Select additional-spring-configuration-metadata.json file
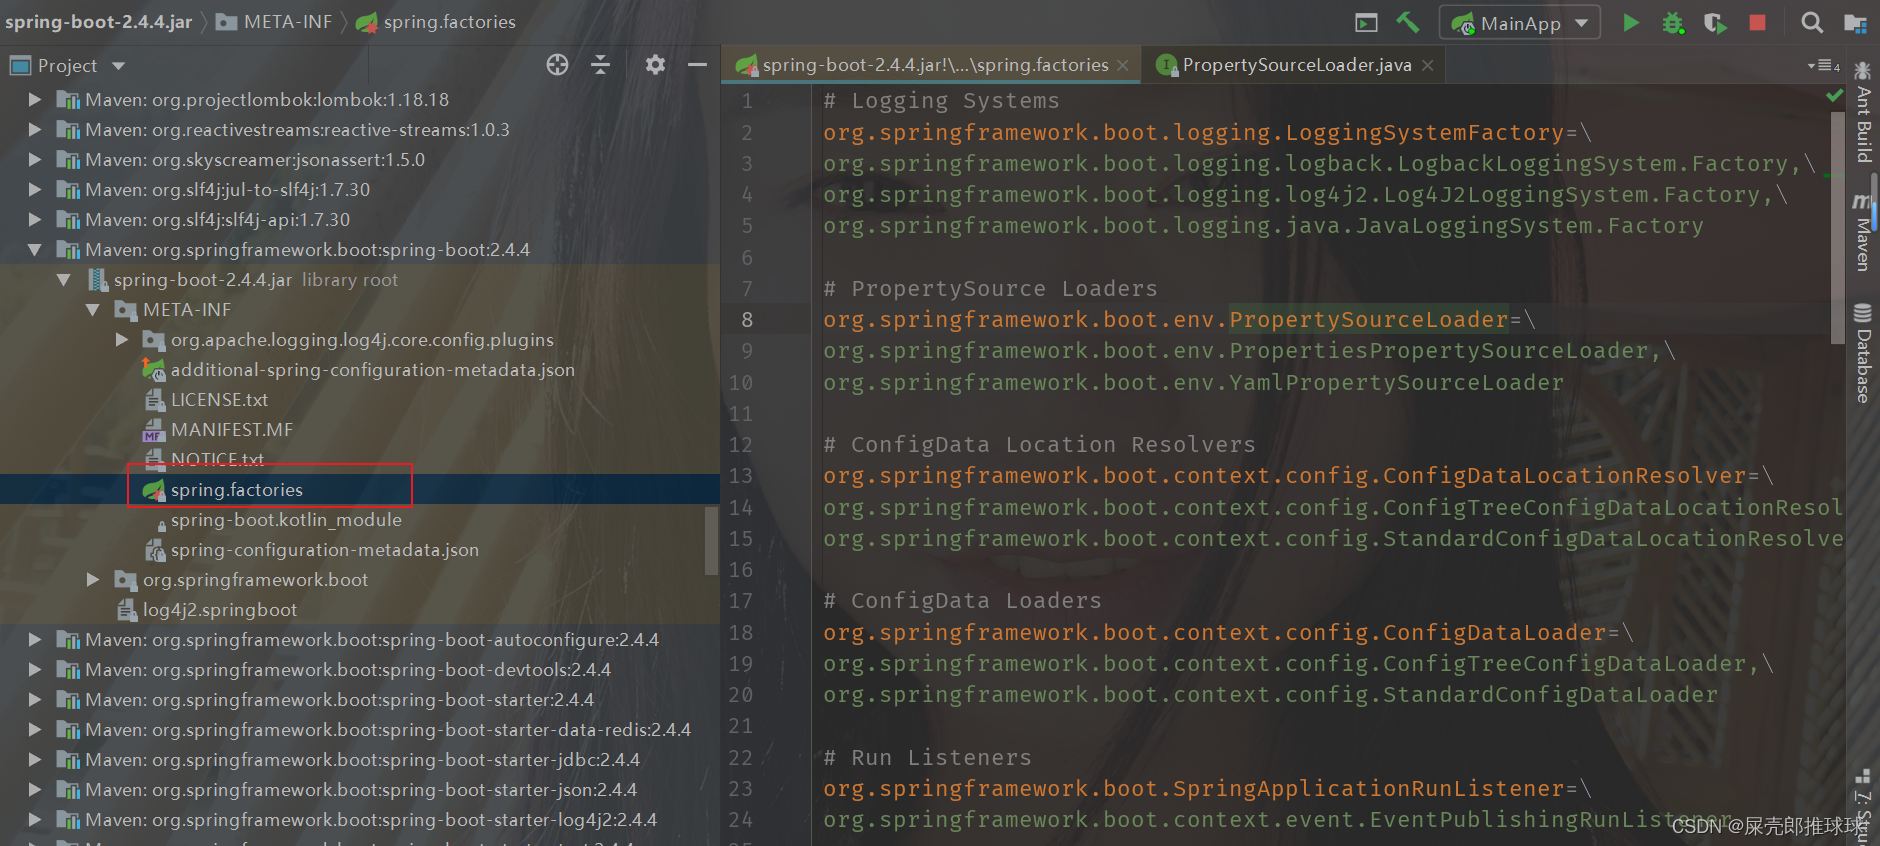This screenshot has height=846, width=1880. click(372, 370)
